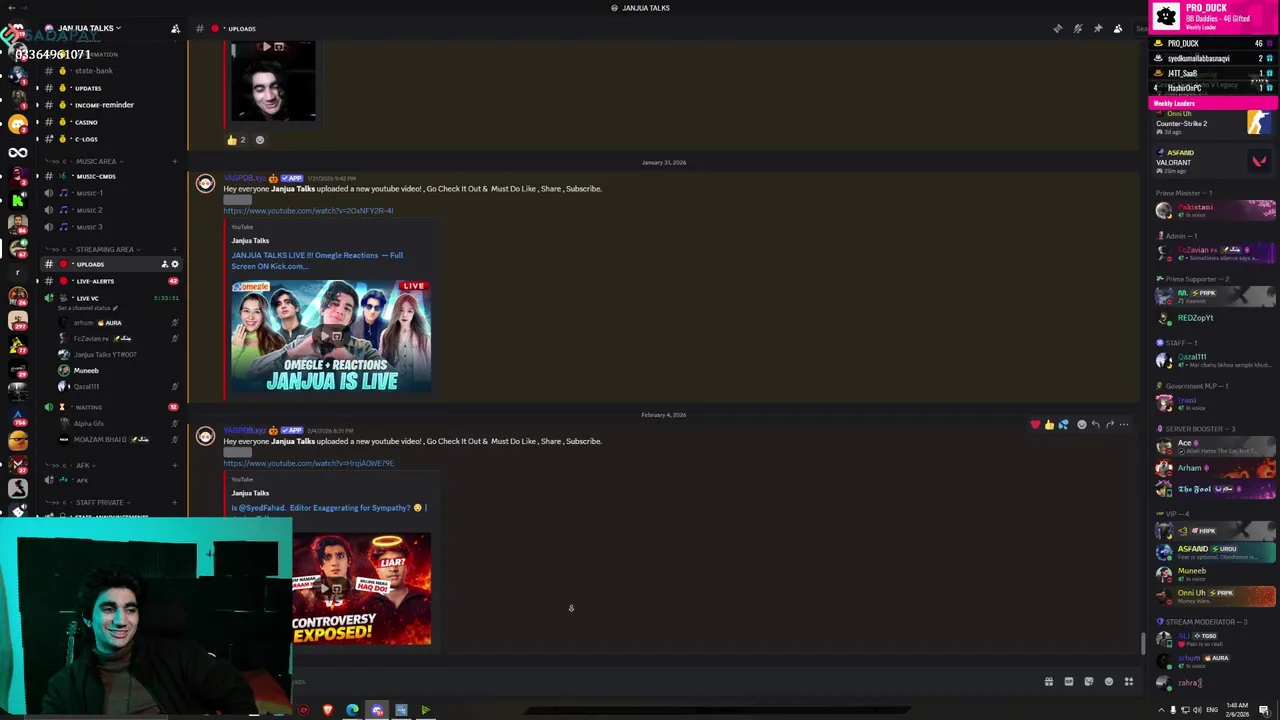Join the WAITING voice channel
1280x720 pixels.
click(x=88, y=407)
